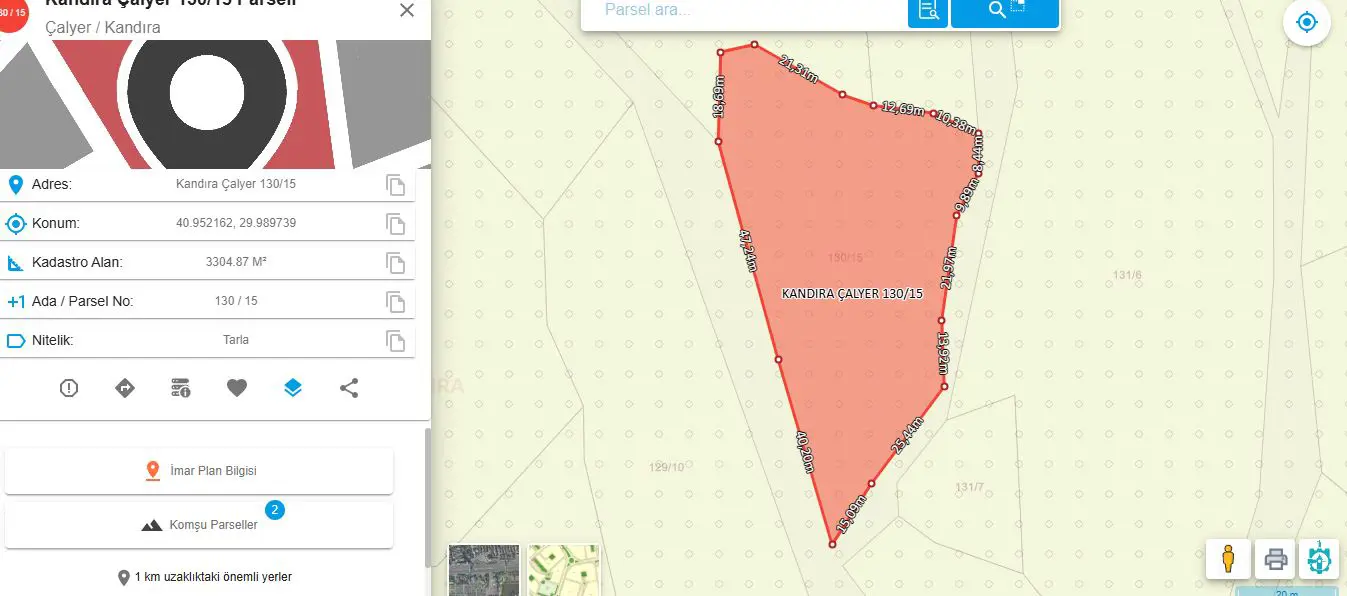Click the report warning icon
Image resolution: width=1347 pixels, height=596 pixels.
click(69, 388)
